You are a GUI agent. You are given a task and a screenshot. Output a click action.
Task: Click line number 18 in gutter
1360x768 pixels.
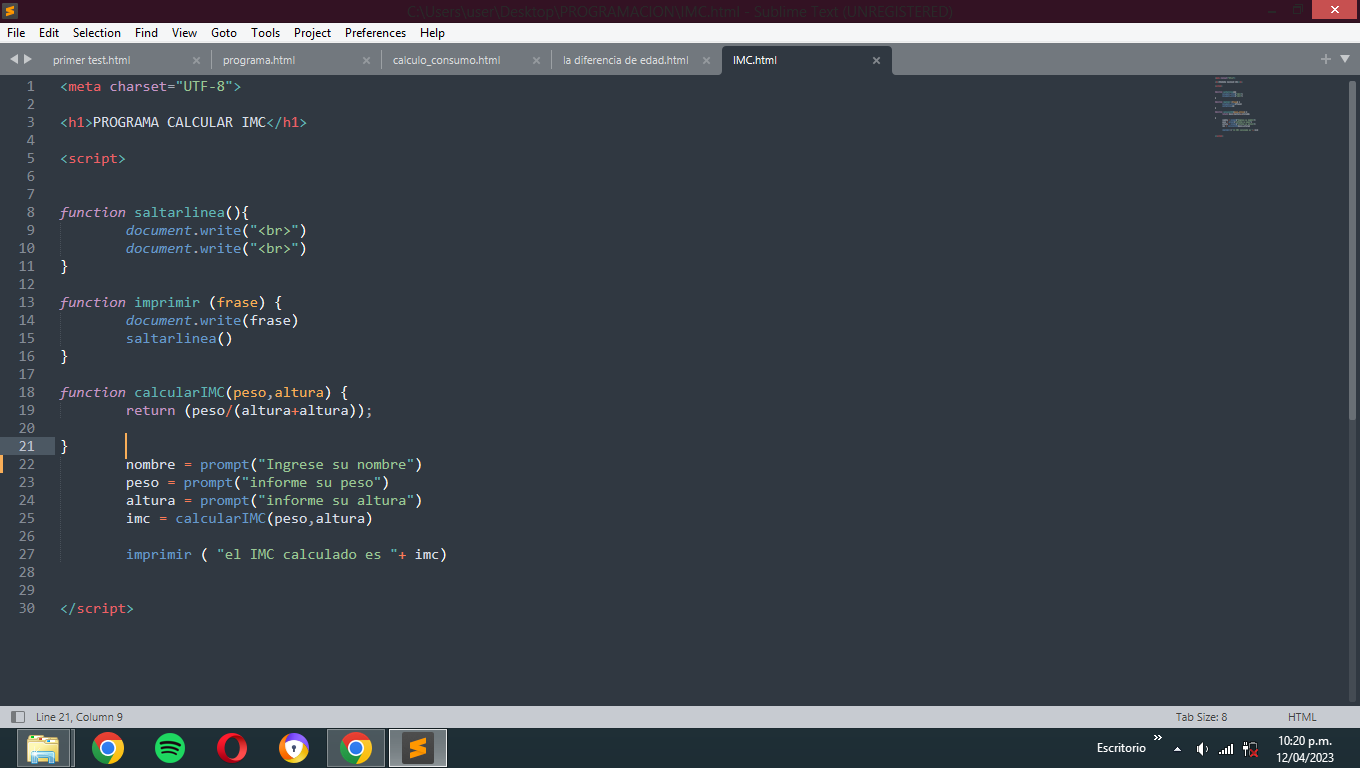(26, 392)
